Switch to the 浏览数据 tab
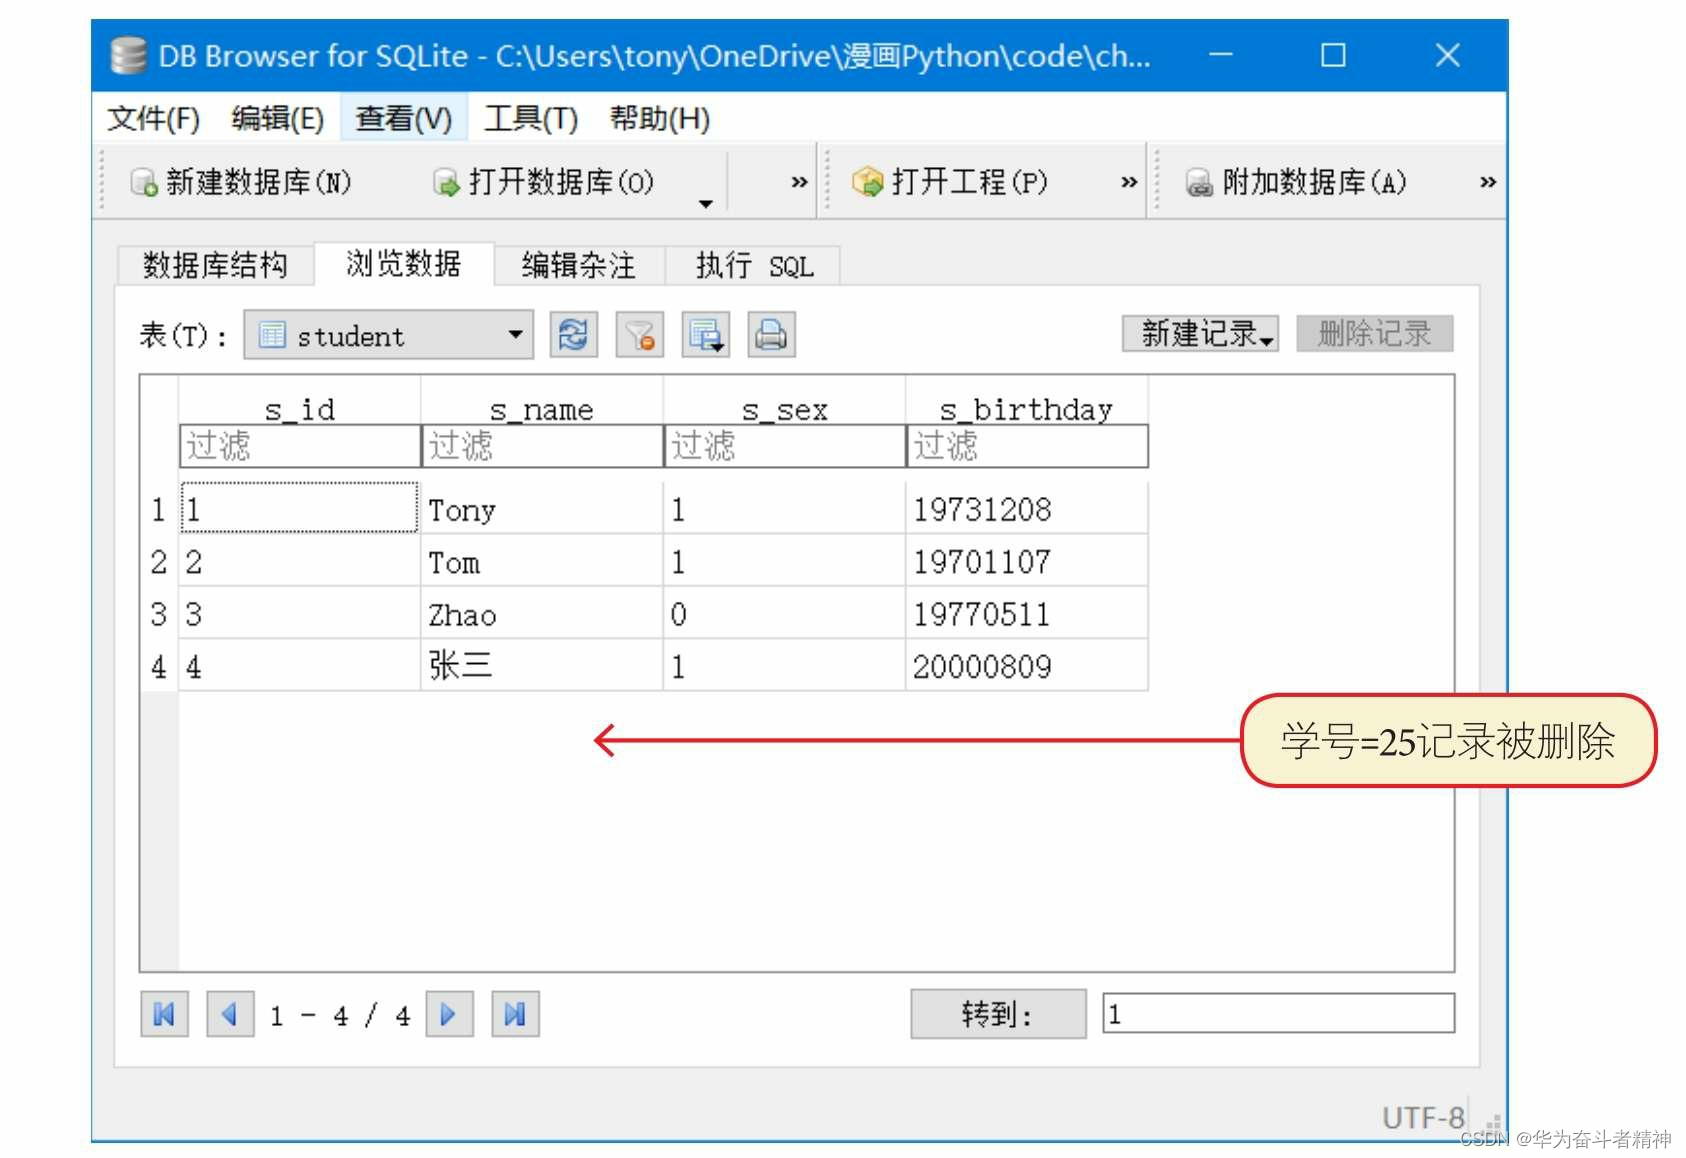 pos(404,263)
